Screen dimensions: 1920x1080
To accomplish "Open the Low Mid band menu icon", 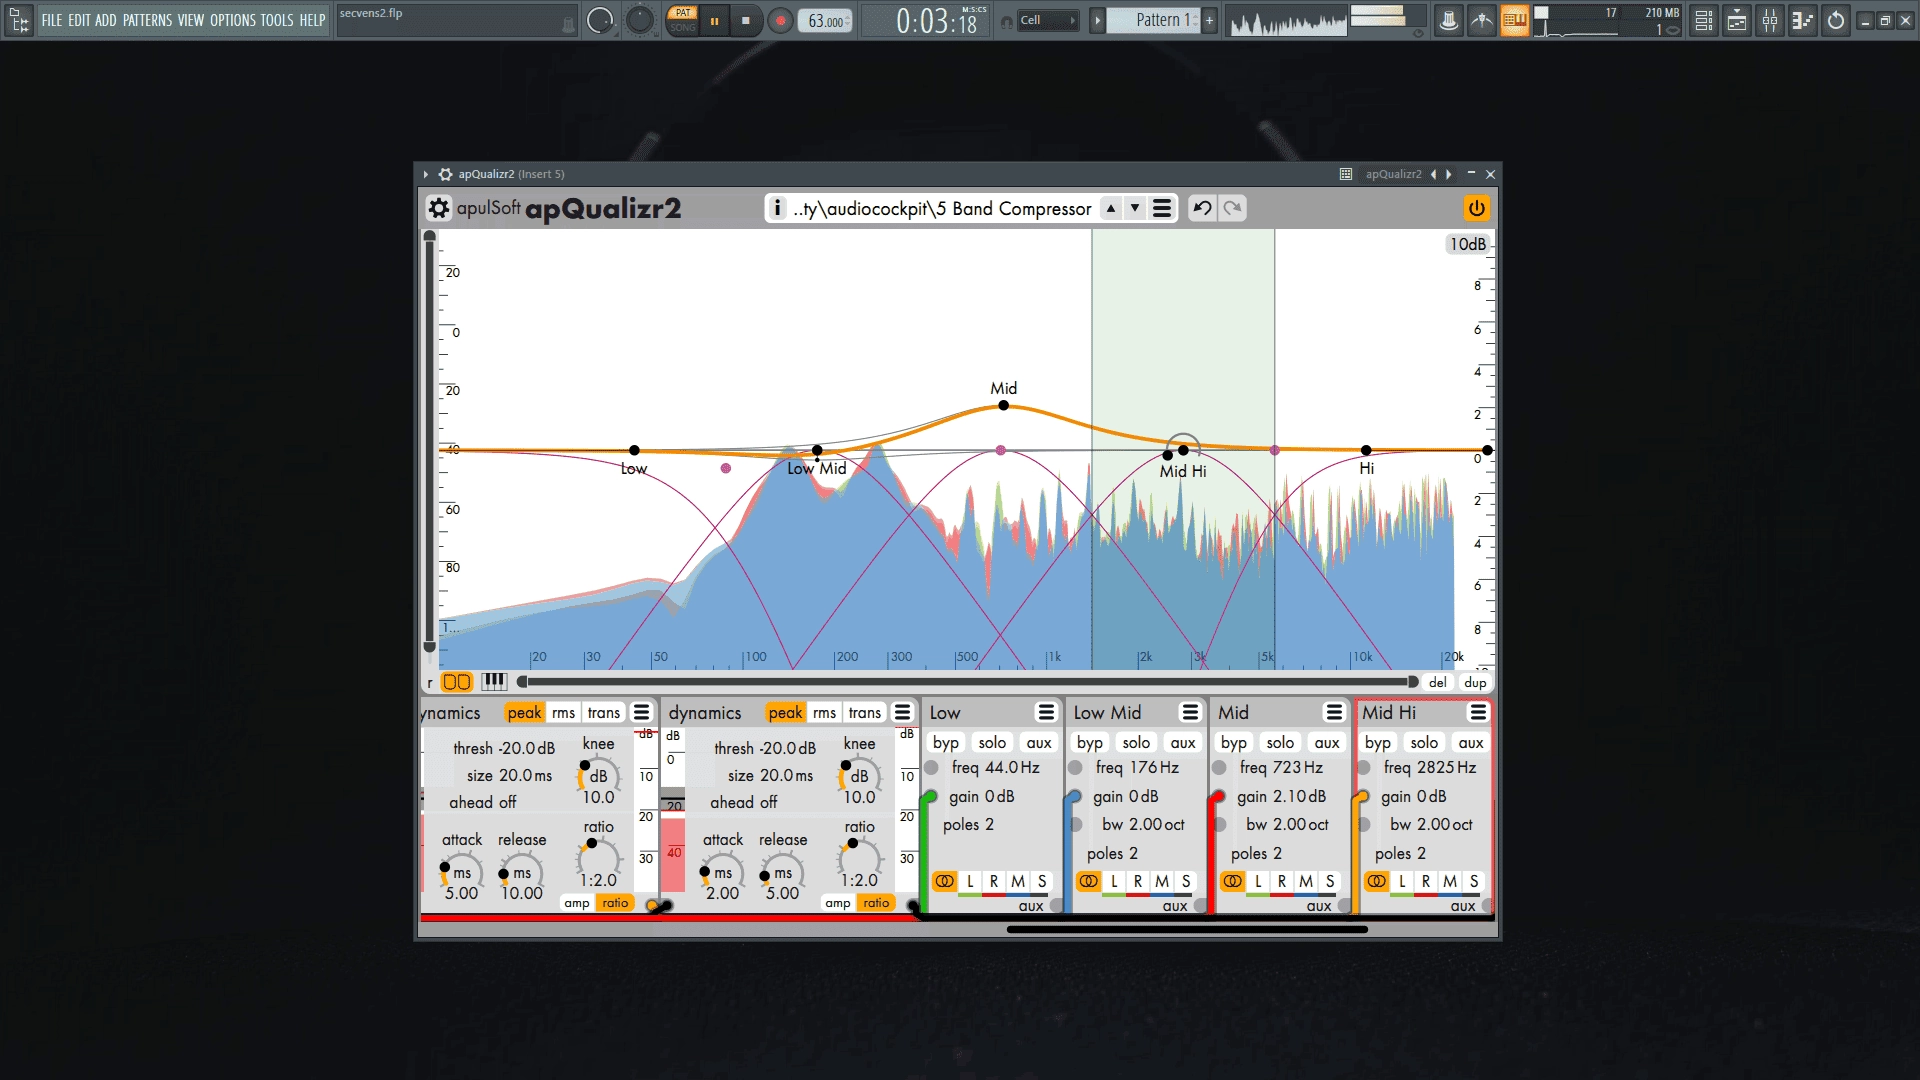I will coord(1190,712).
